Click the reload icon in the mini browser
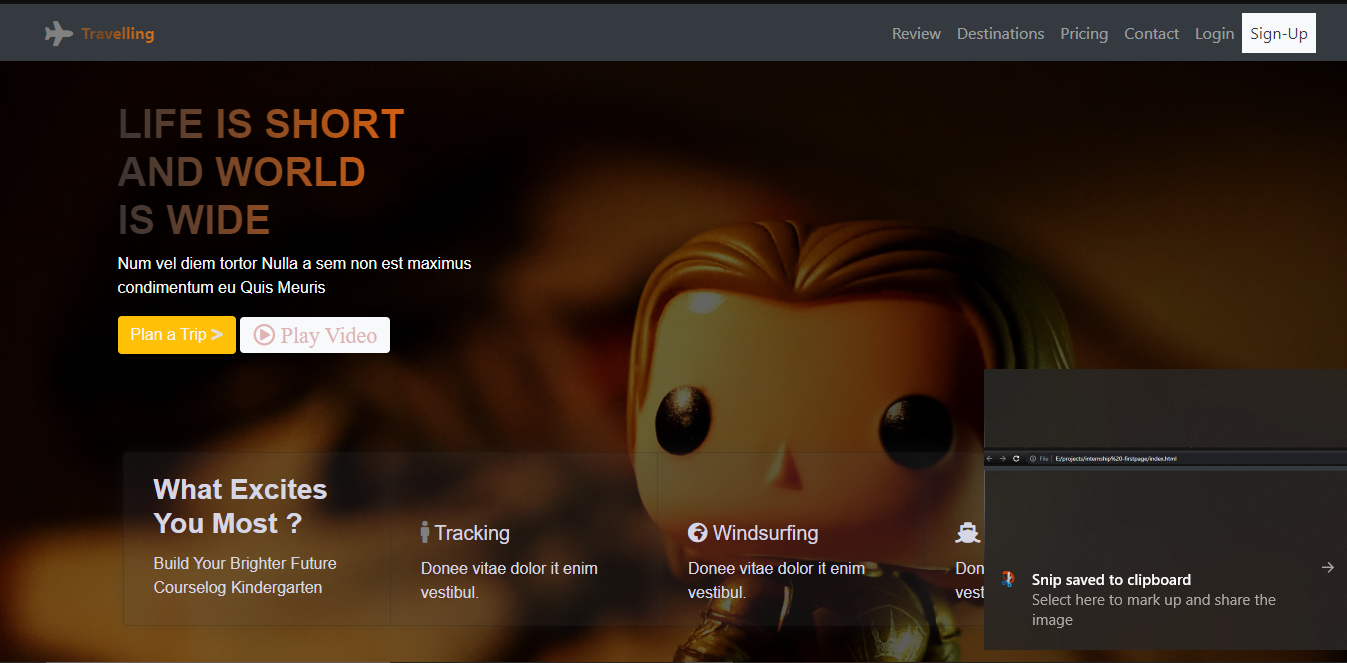The image size is (1347, 663). pos(1017,458)
